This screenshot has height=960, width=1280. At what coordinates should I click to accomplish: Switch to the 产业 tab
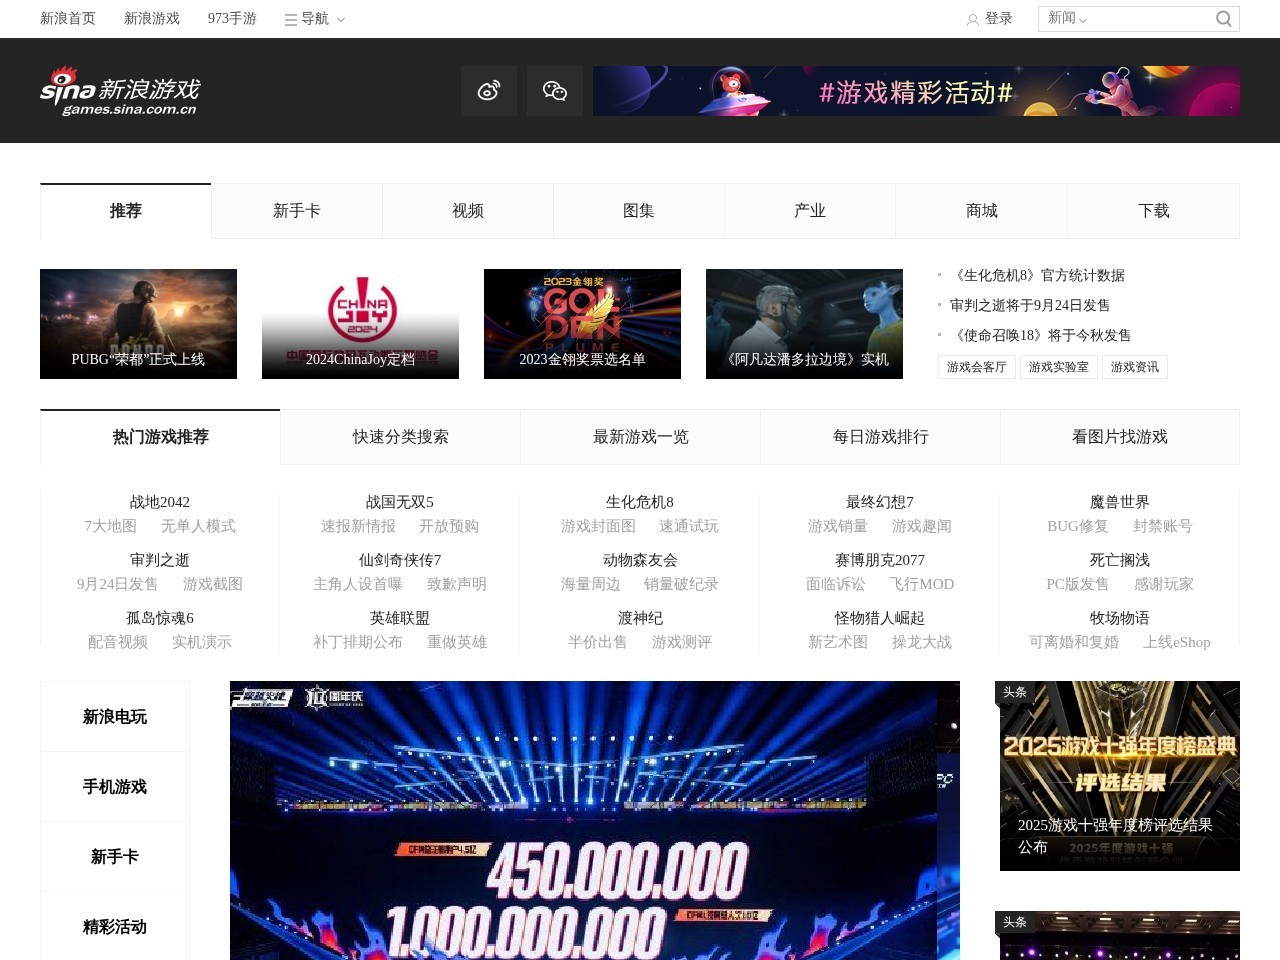[x=810, y=211]
